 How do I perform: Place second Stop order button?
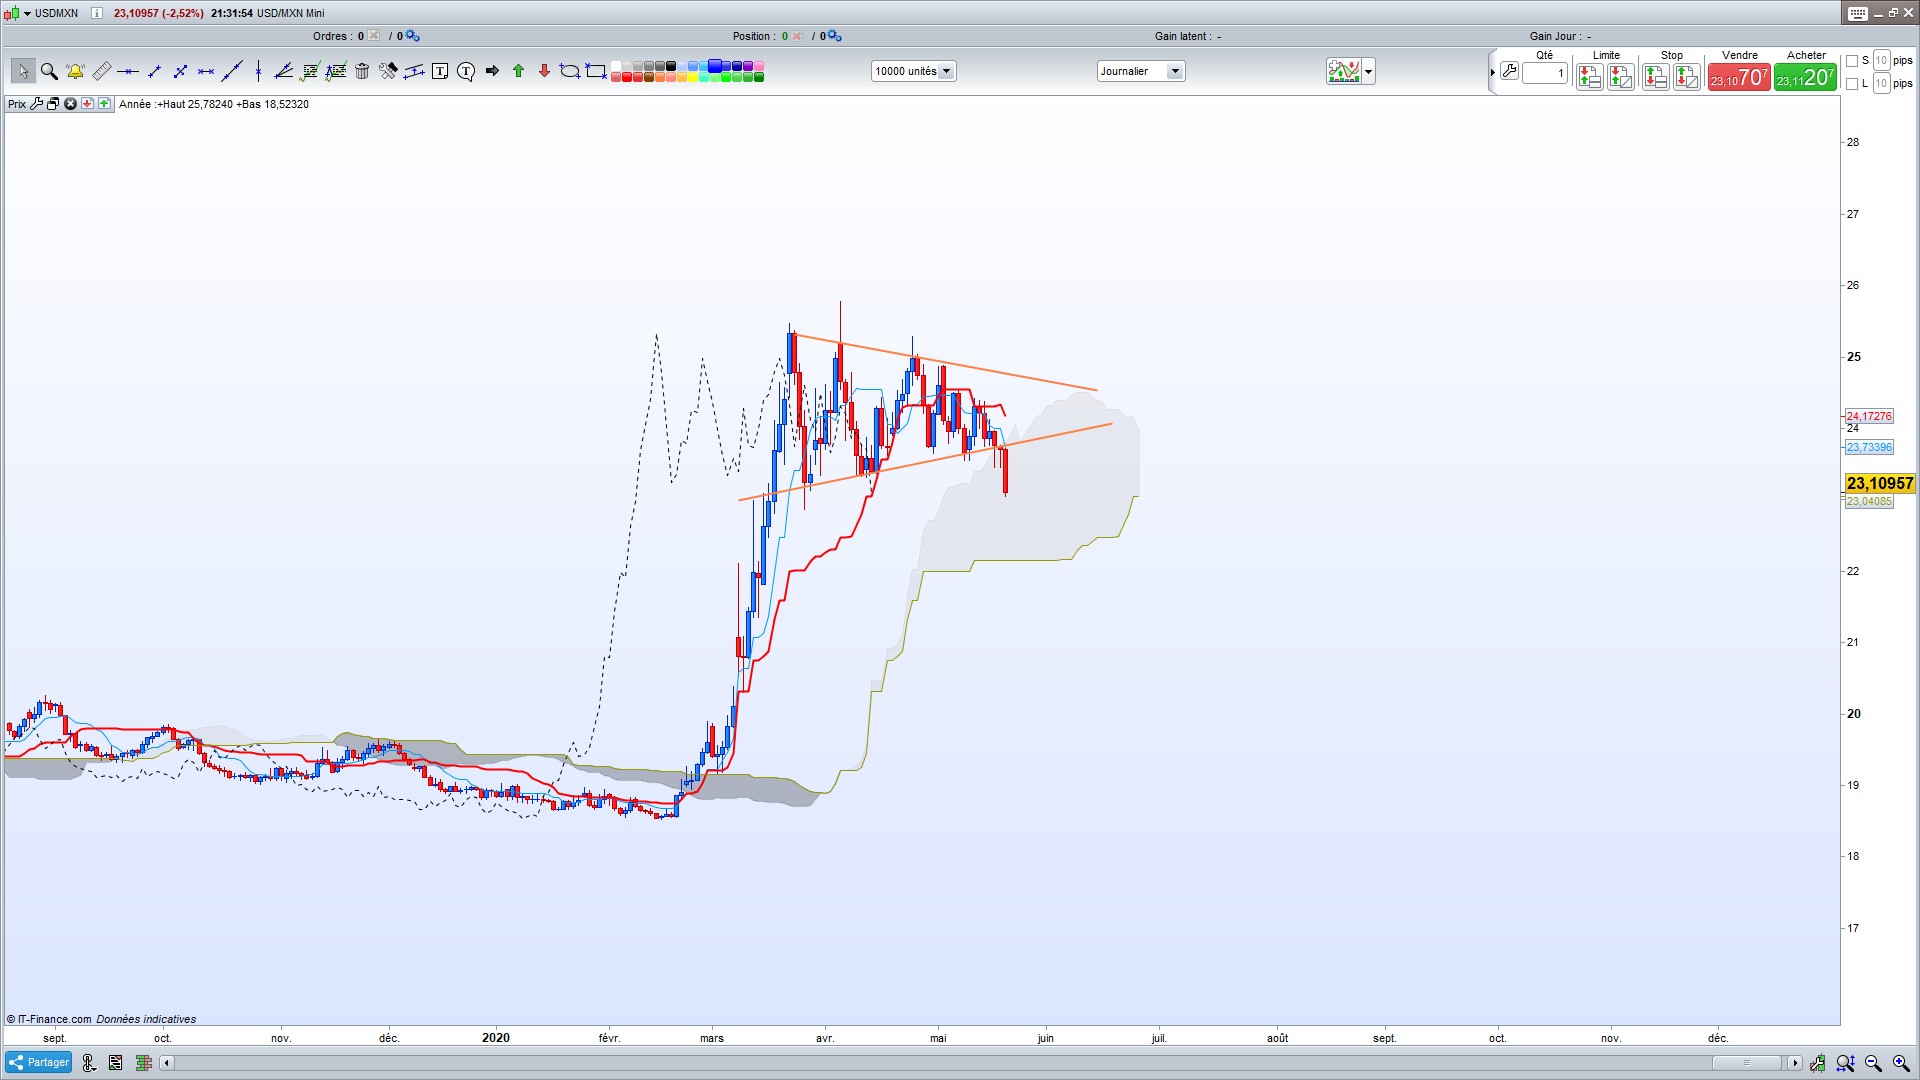coord(1687,77)
